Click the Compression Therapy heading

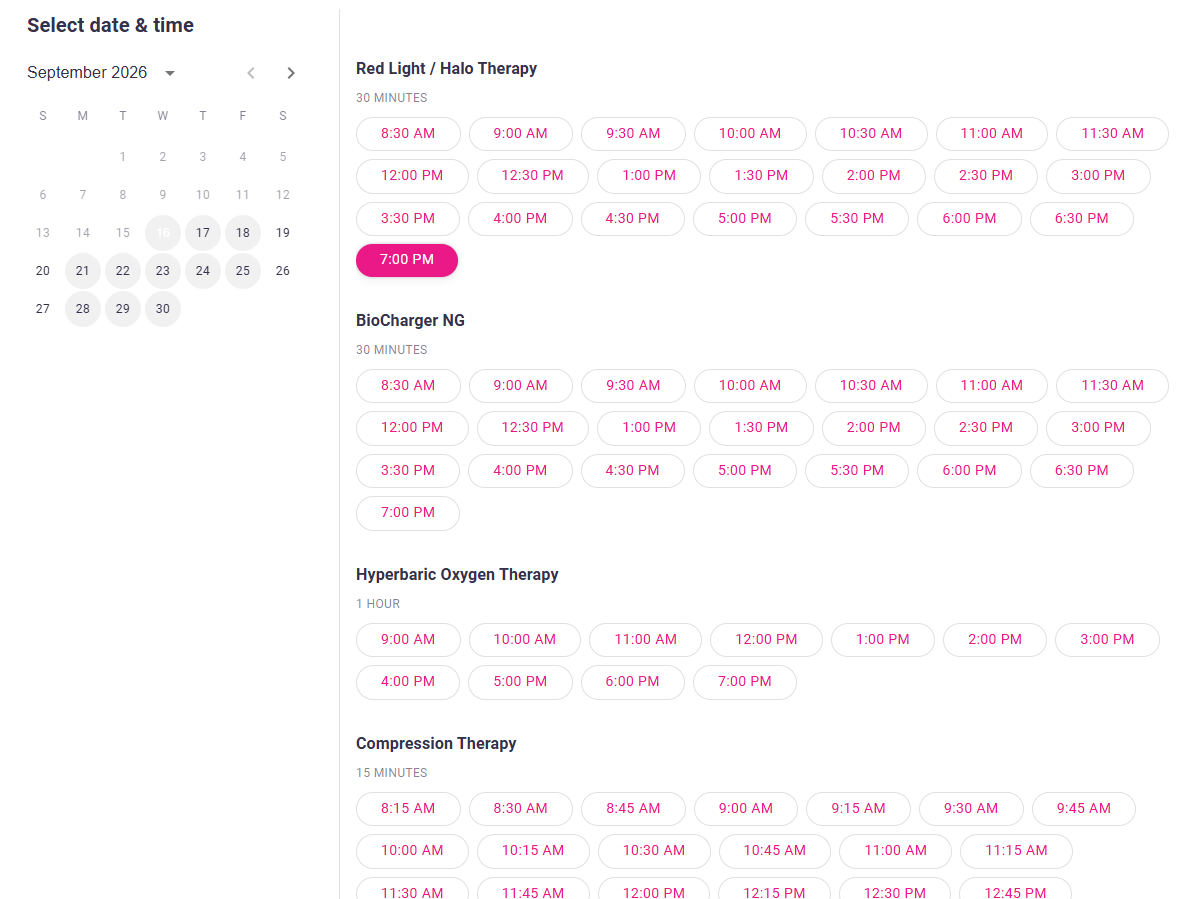point(436,743)
